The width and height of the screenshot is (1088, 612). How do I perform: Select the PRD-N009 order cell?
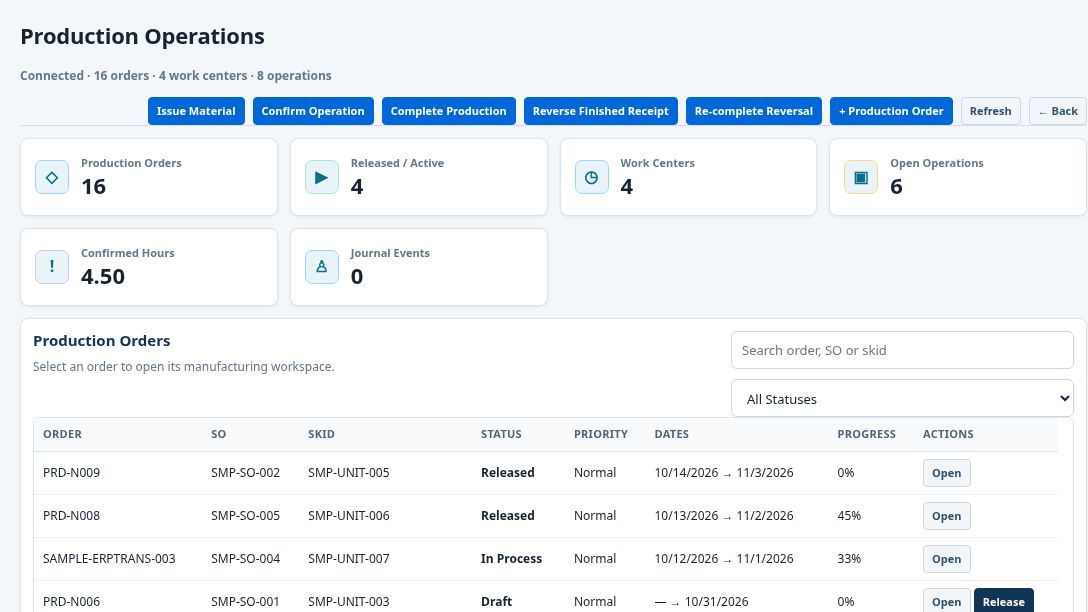(71, 473)
